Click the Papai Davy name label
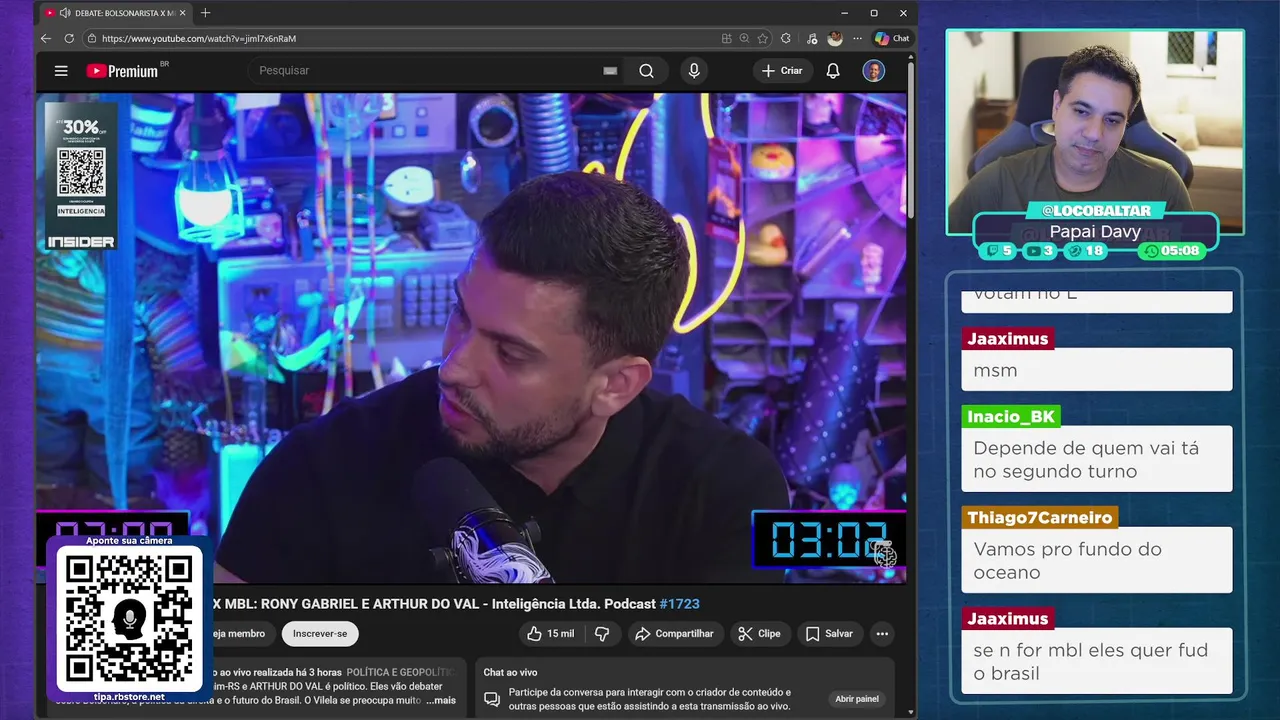The height and width of the screenshot is (720, 1280). point(1095,231)
